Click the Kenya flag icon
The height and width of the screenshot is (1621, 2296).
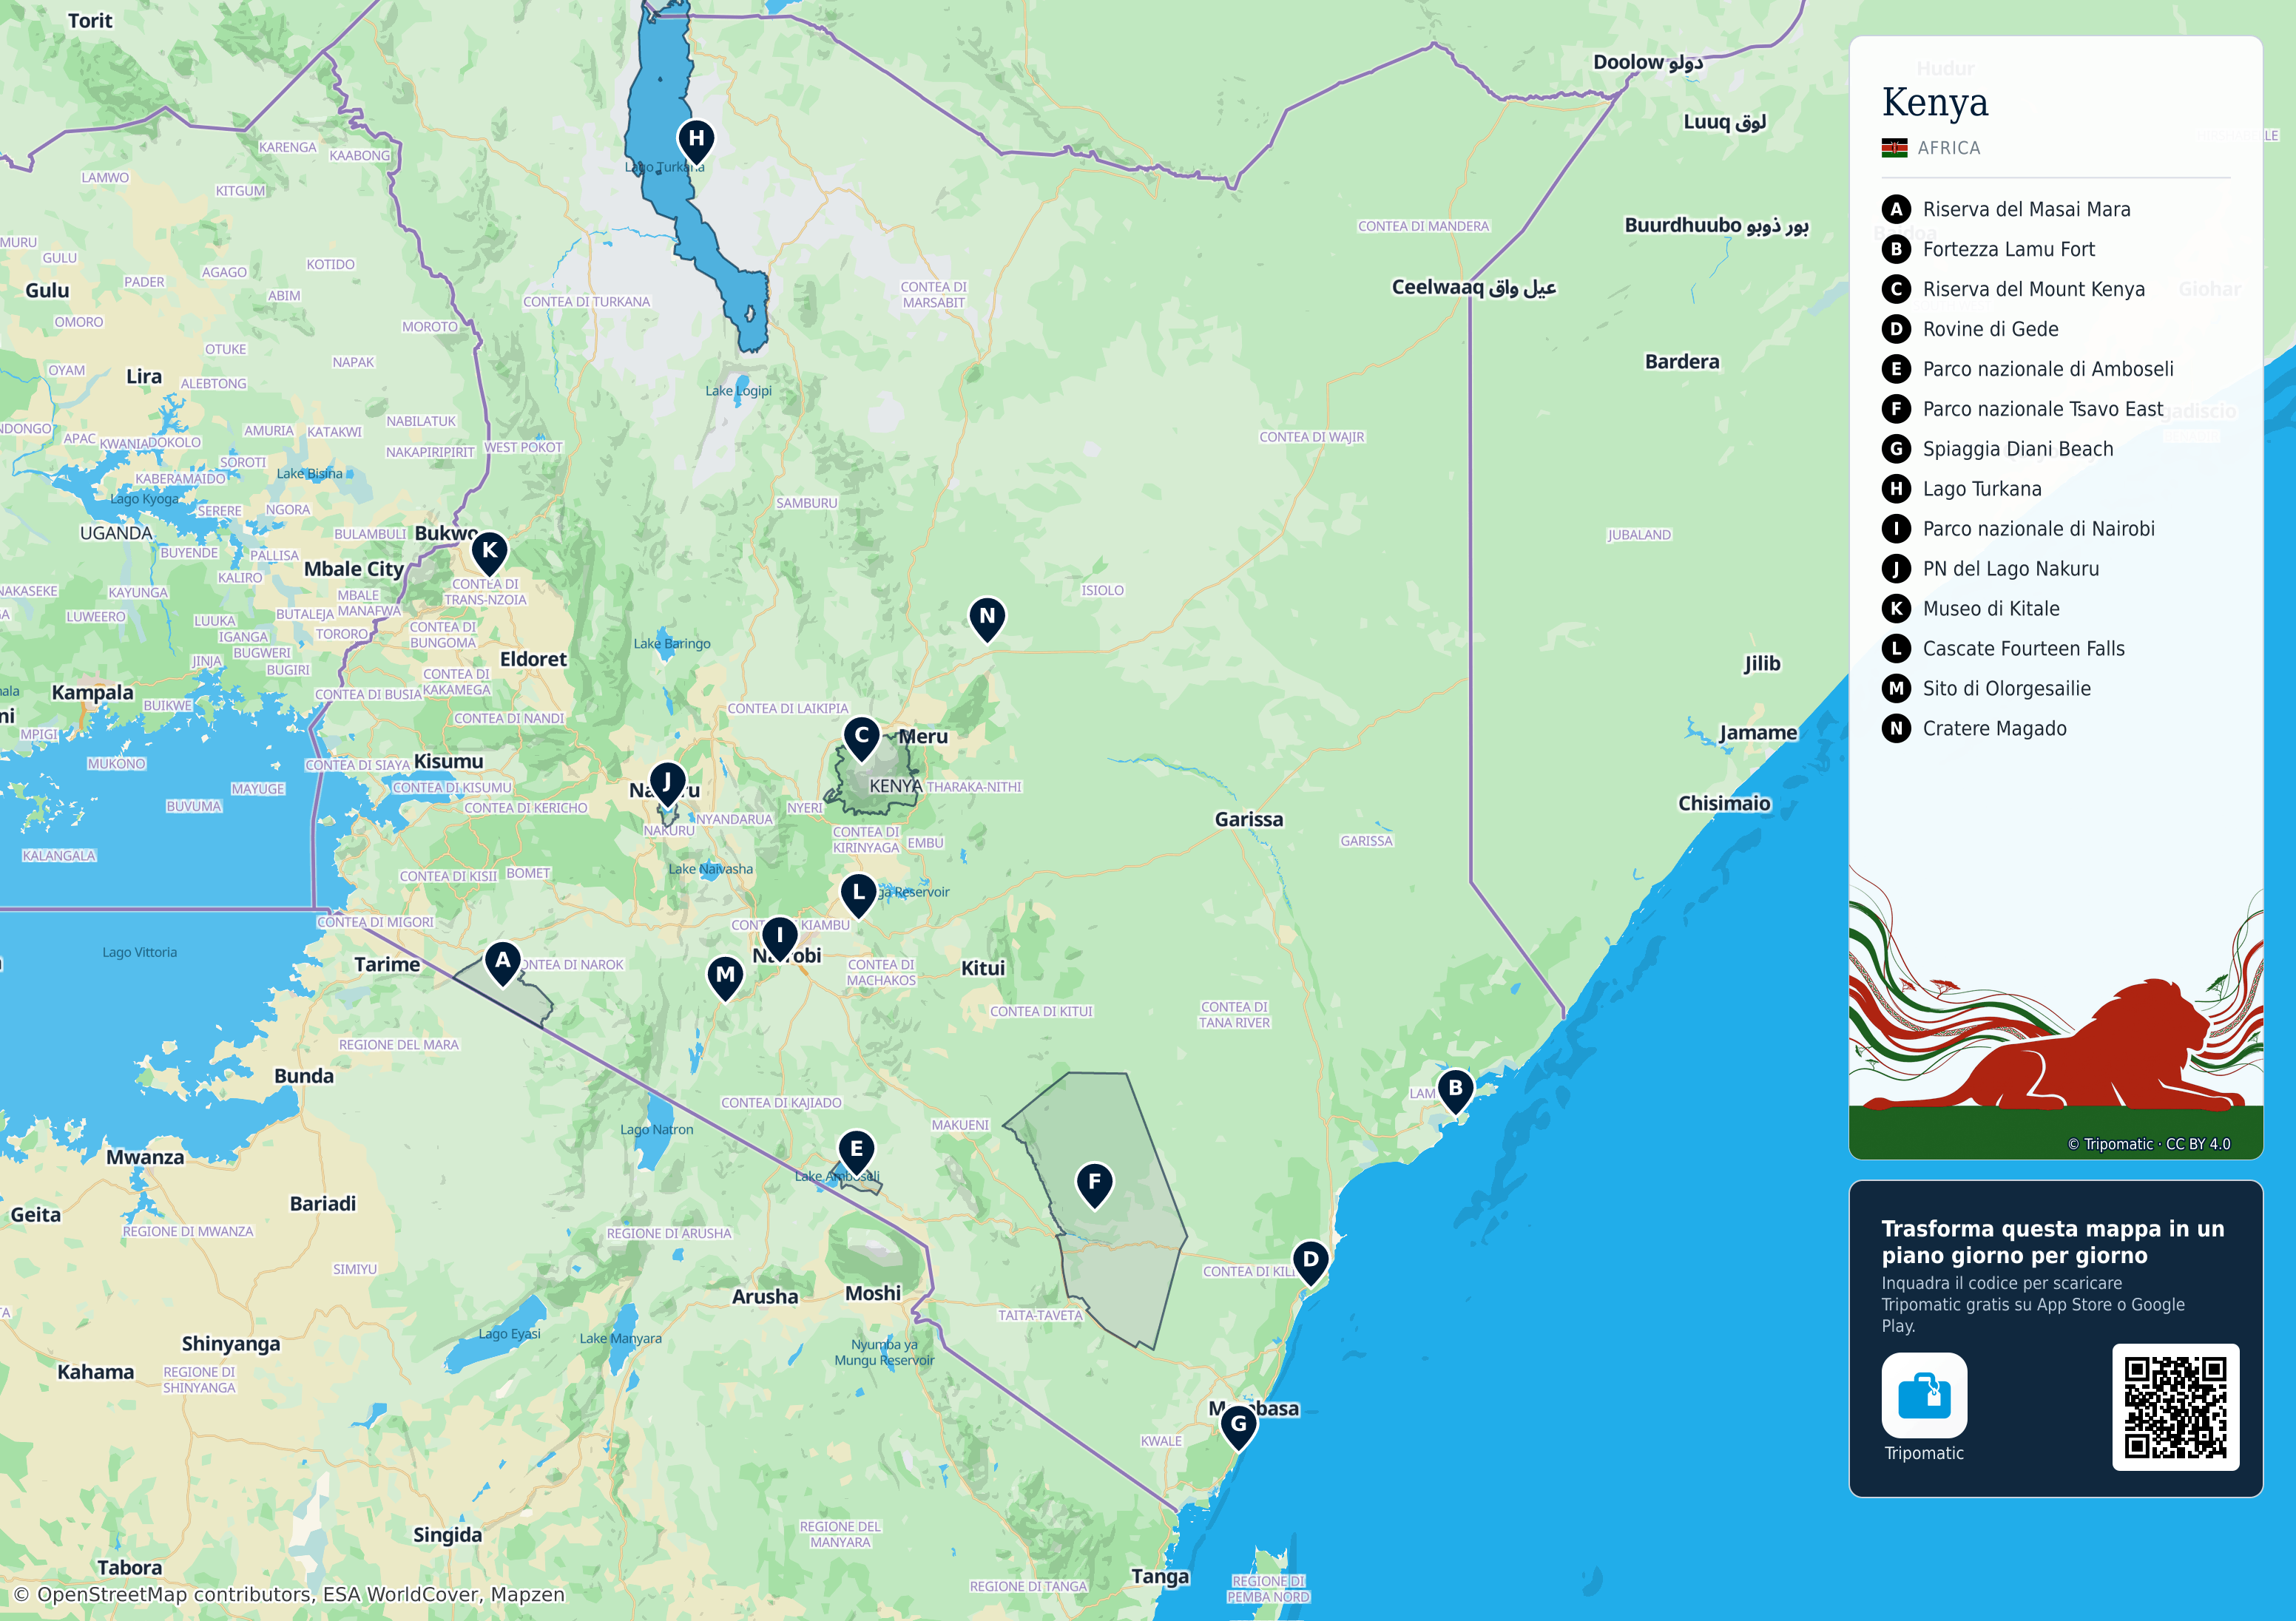1894,148
